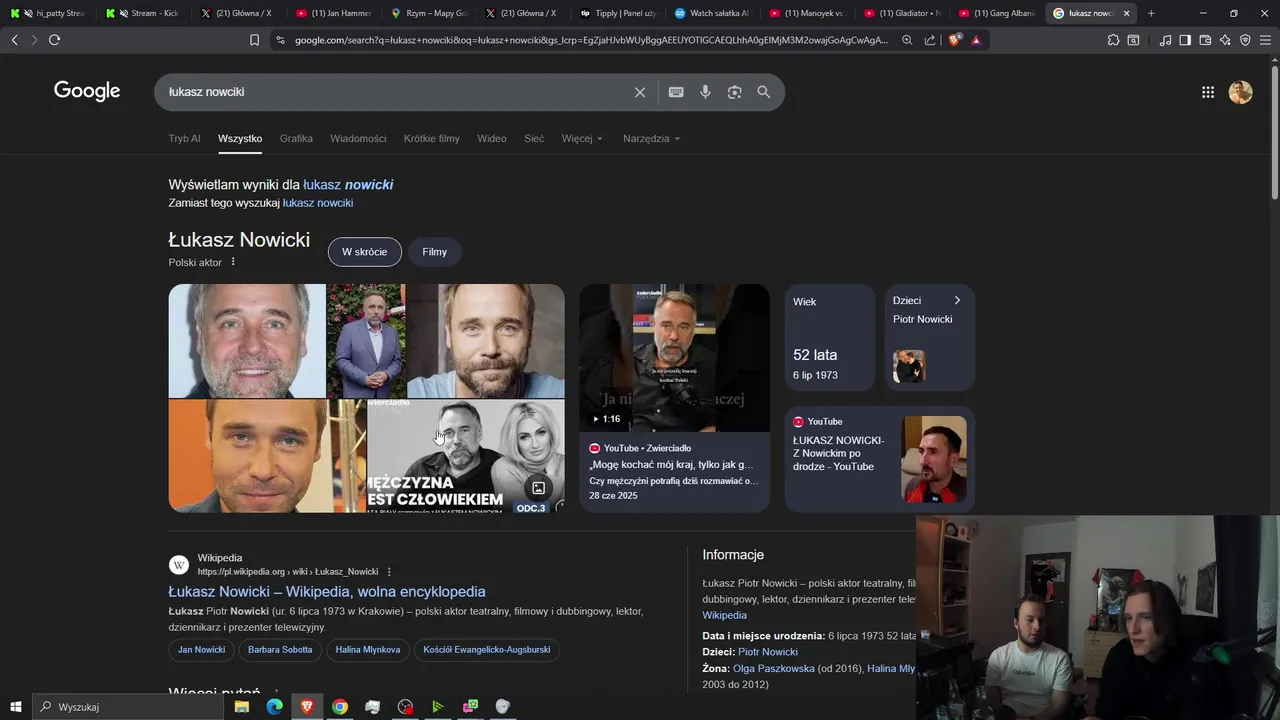Click the Halina Mlynkova chip
This screenshot has width=1280, height=720.
[x=368, y=650]
